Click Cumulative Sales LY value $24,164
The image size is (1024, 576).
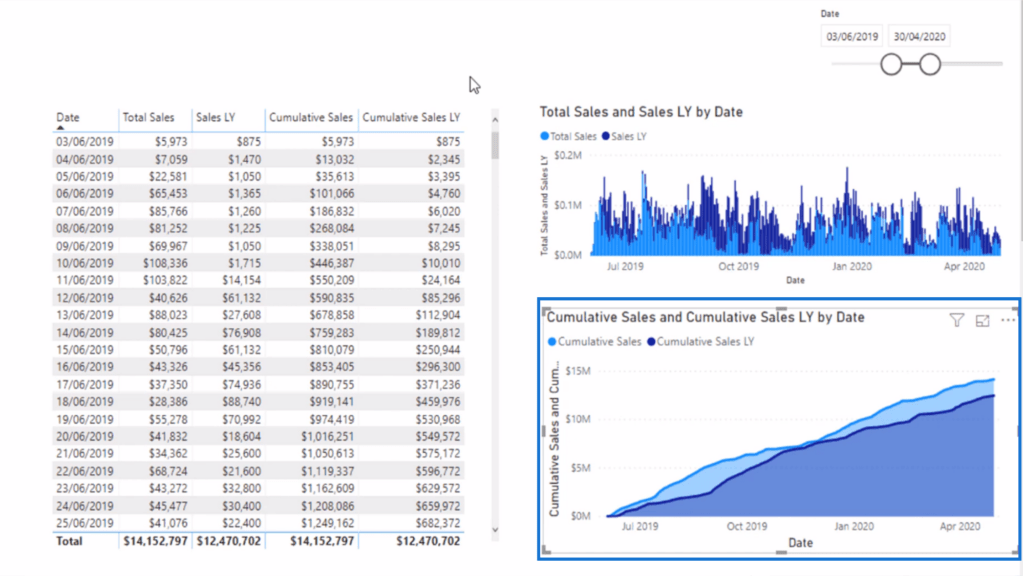tap(440, 280)
